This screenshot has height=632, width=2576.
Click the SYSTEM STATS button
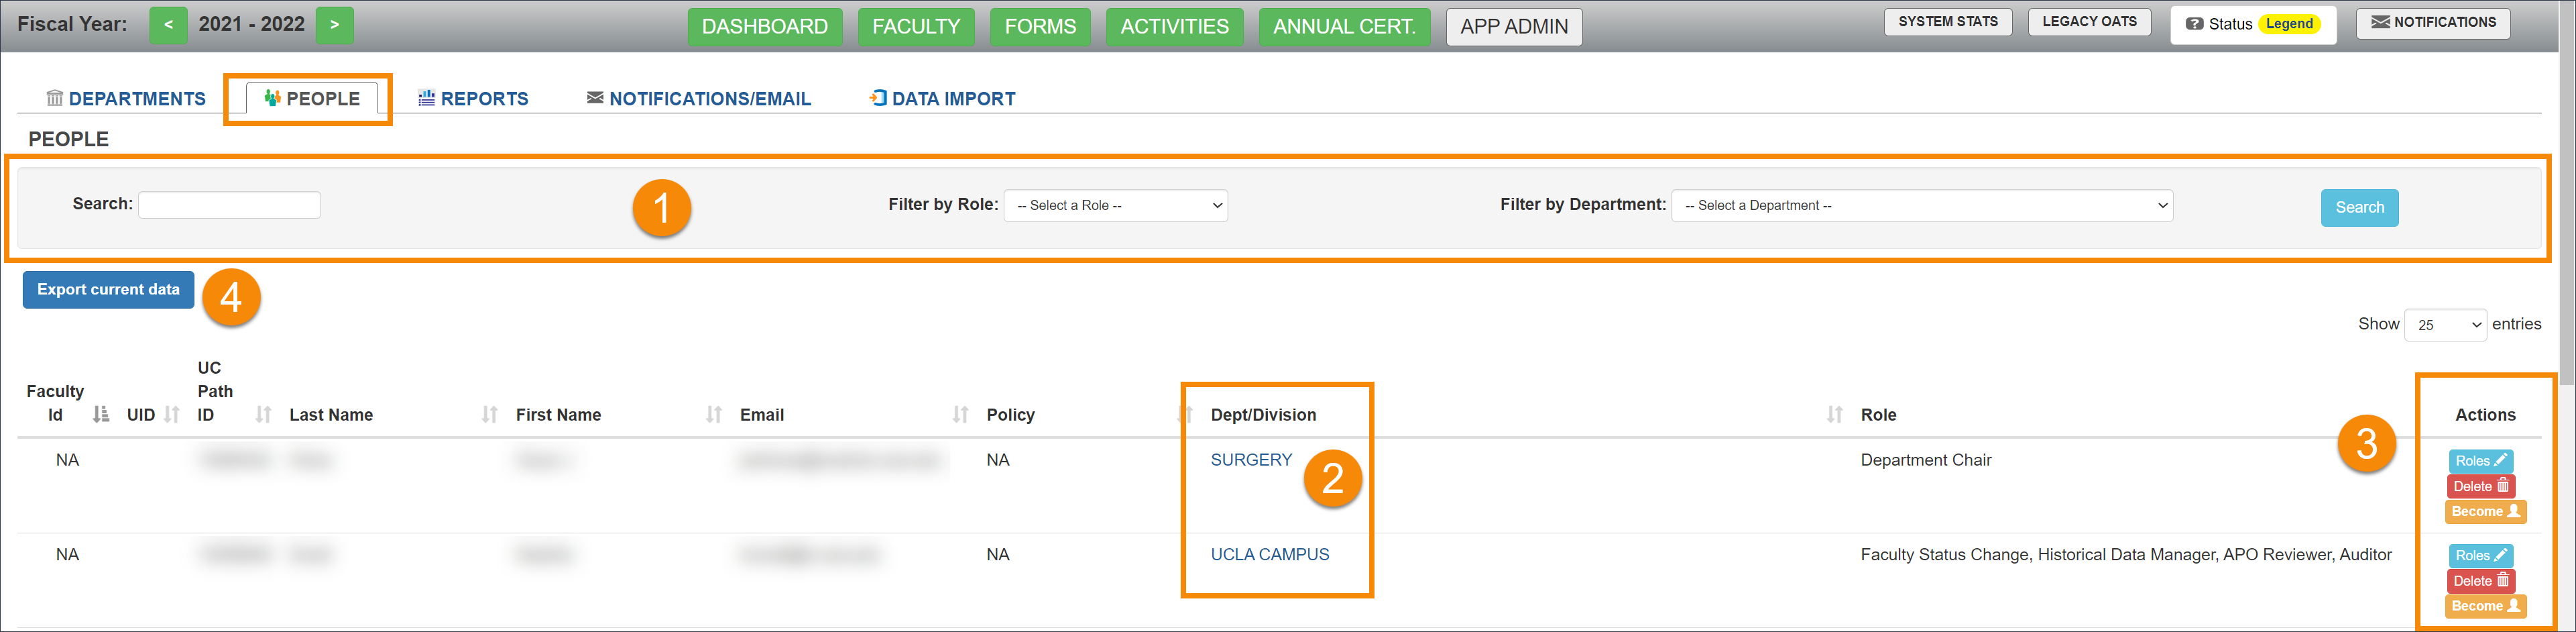[1947, 22]
